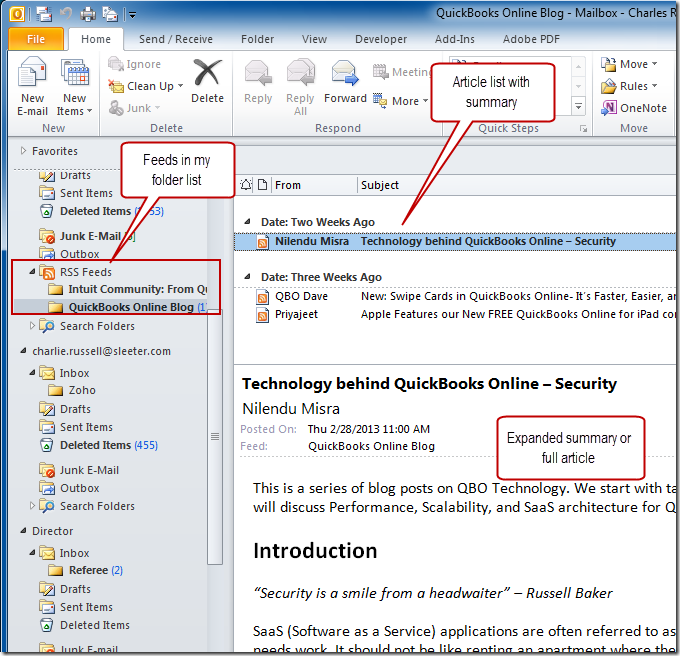The height and width of the screenshot is (656, 680).
Task: Sort by reminder bell column icon
Action: (246, 185)
